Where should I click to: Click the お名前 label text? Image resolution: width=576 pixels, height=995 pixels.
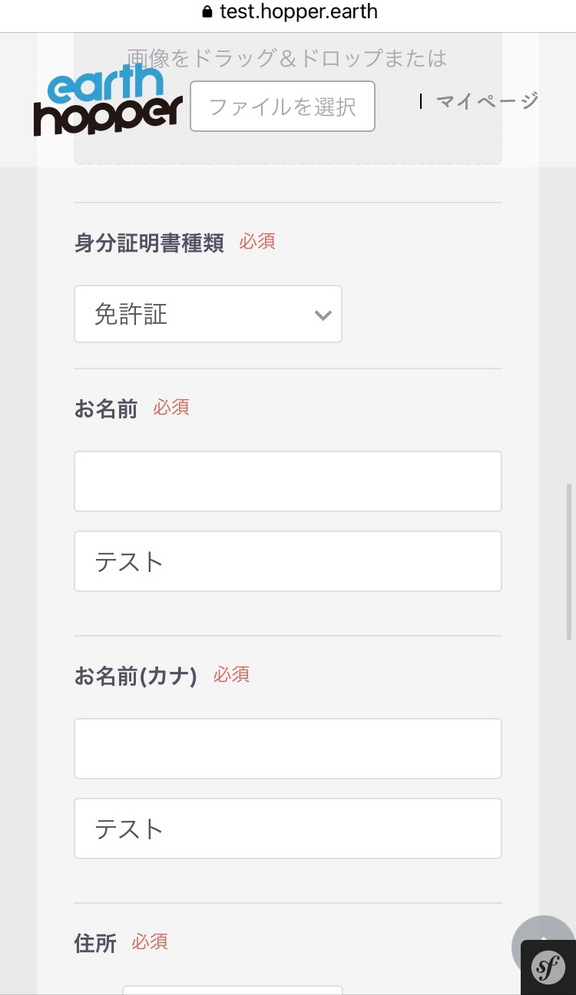(106, 409)
